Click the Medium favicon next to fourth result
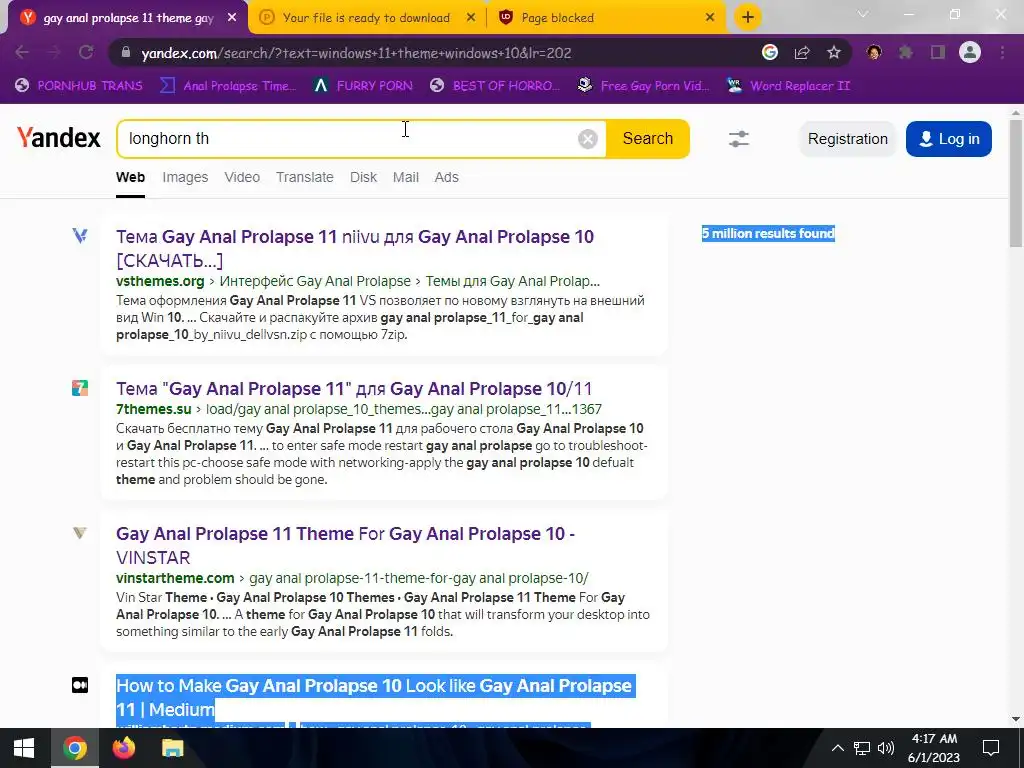Image resolution: width=1024 pixels, height=768 pixels. pos(80,685)
